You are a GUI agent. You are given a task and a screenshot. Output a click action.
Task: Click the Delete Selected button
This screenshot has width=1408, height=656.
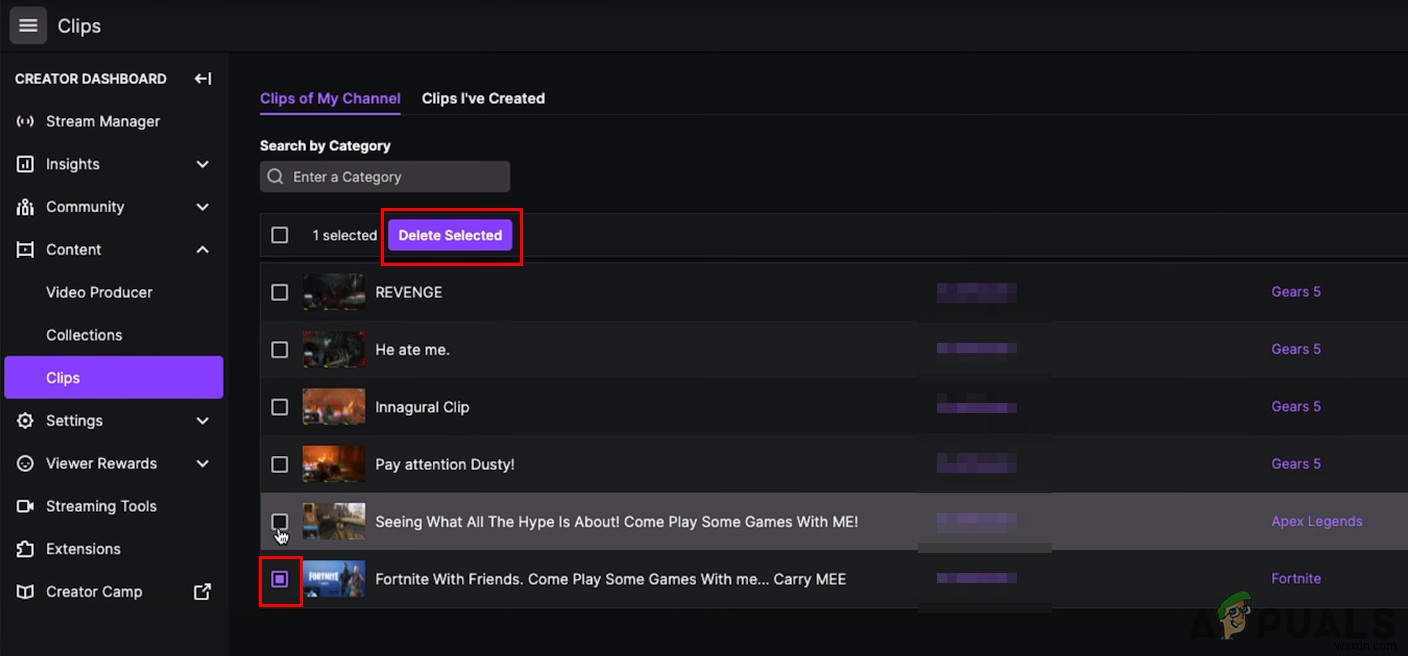pos(450,235)
